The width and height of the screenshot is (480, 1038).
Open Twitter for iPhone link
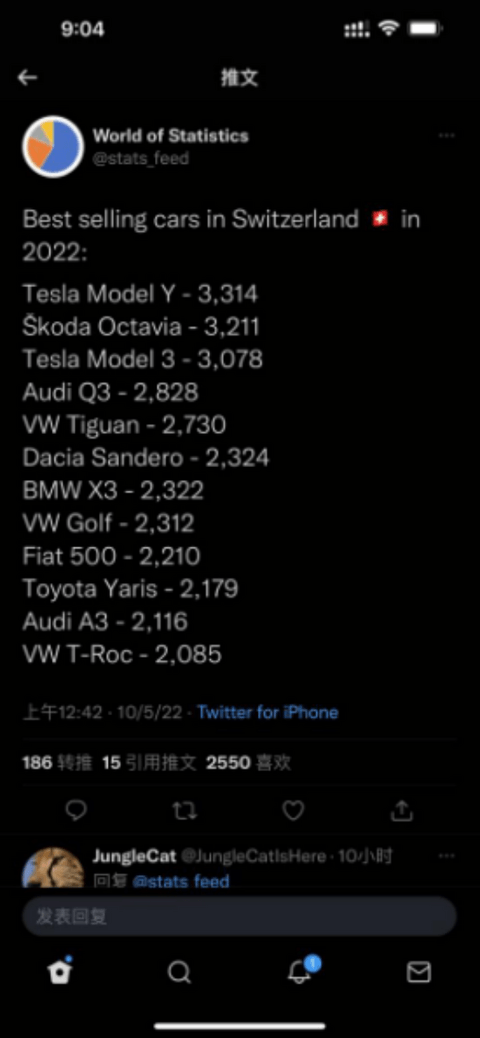pos(267,712)
